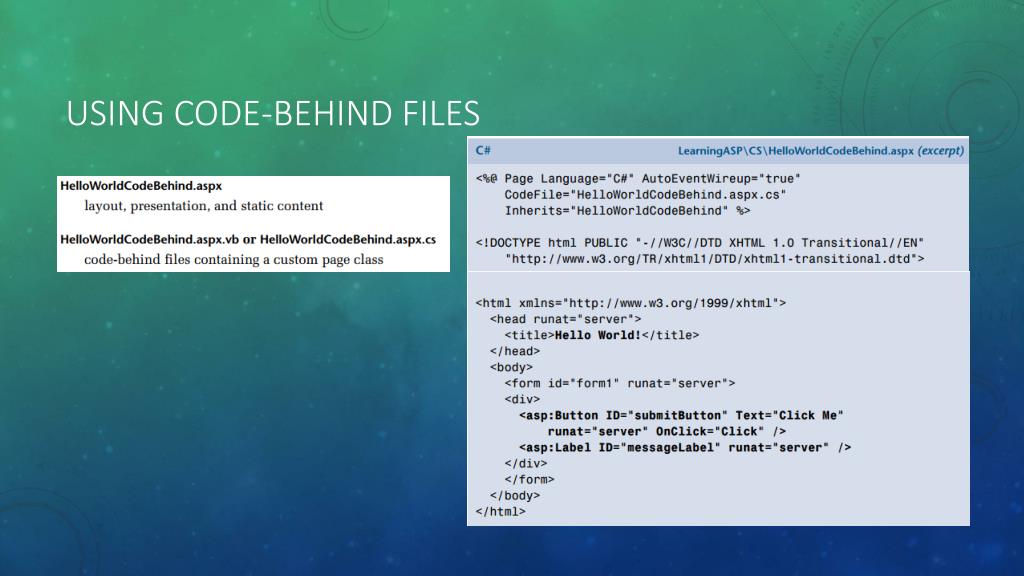Click the '</head>' closing tag

pyautogui.click(x=515, y=351)
